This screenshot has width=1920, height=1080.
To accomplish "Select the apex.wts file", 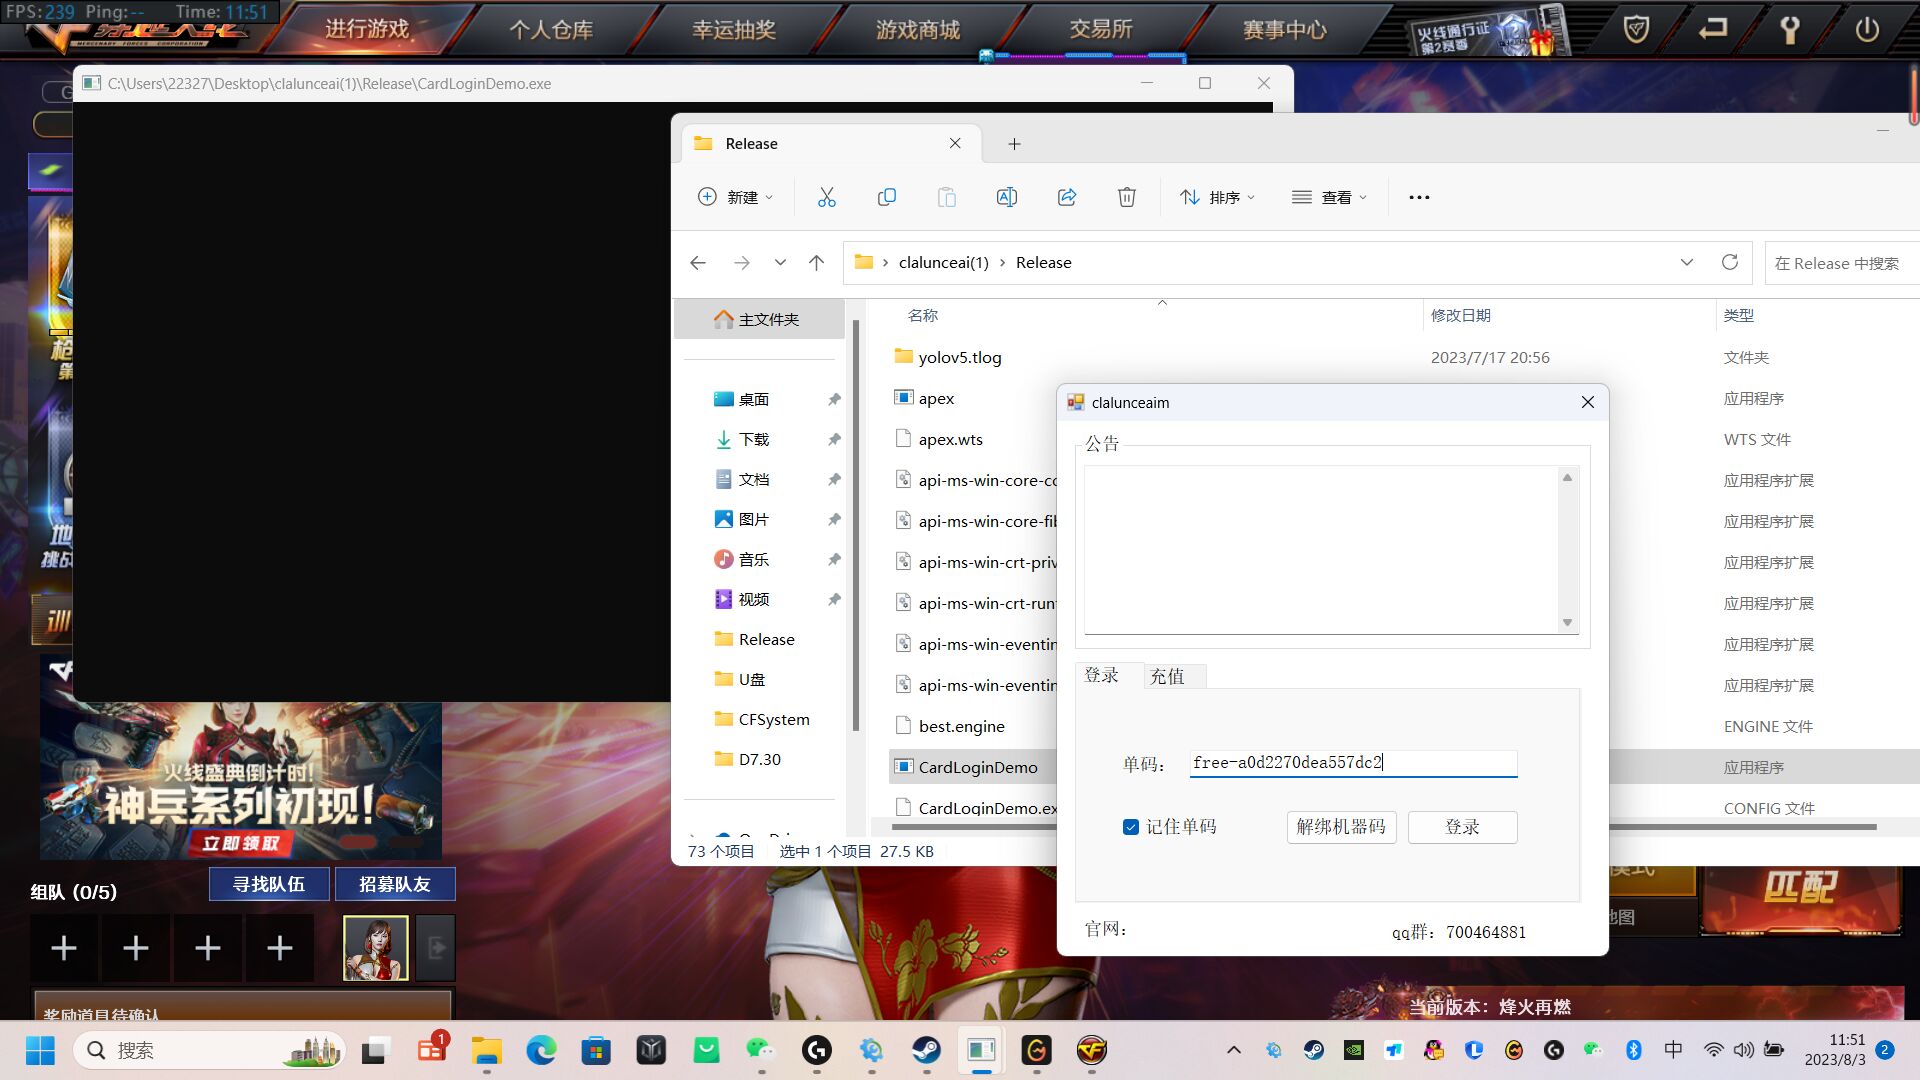I will point(950,439).
